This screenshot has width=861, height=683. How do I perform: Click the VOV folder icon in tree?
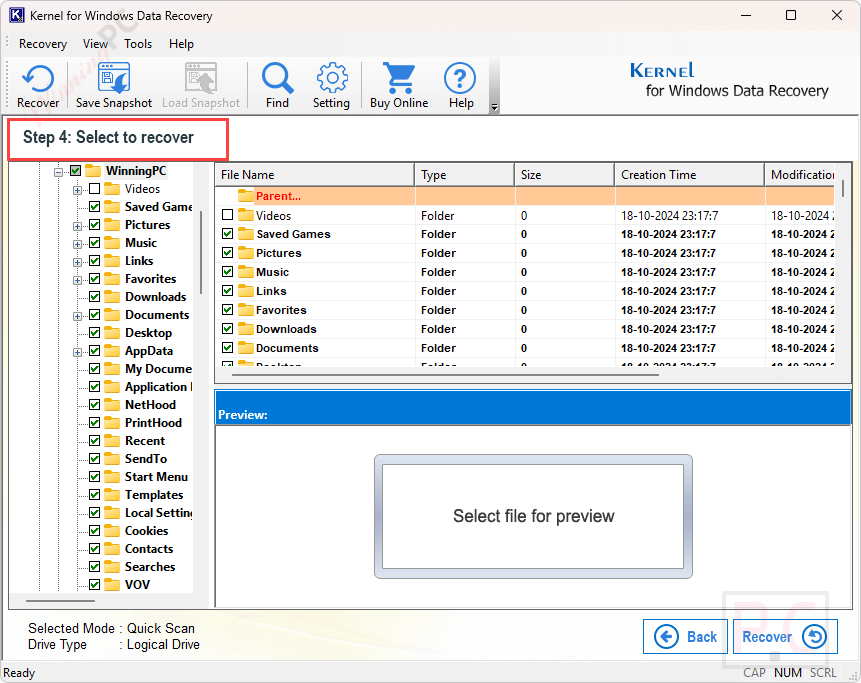[112, 585]
